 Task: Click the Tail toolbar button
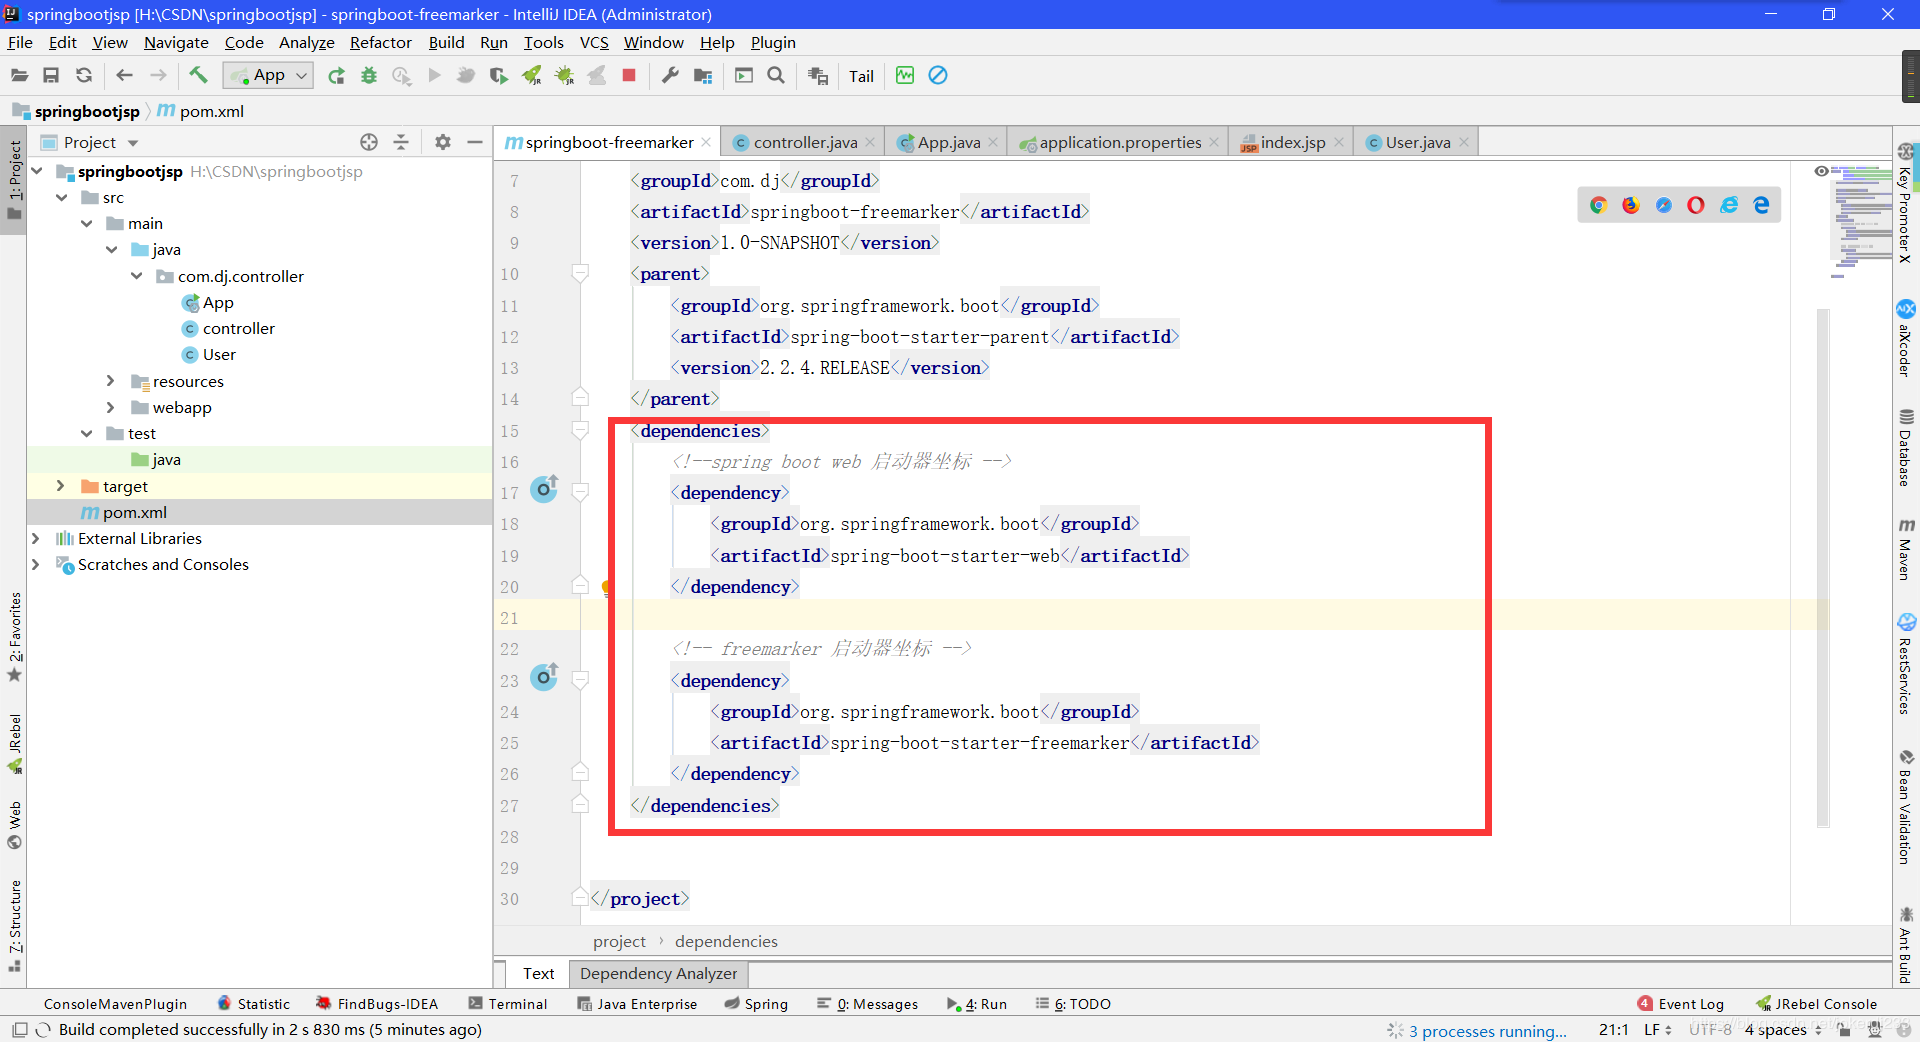click(861, 76)
